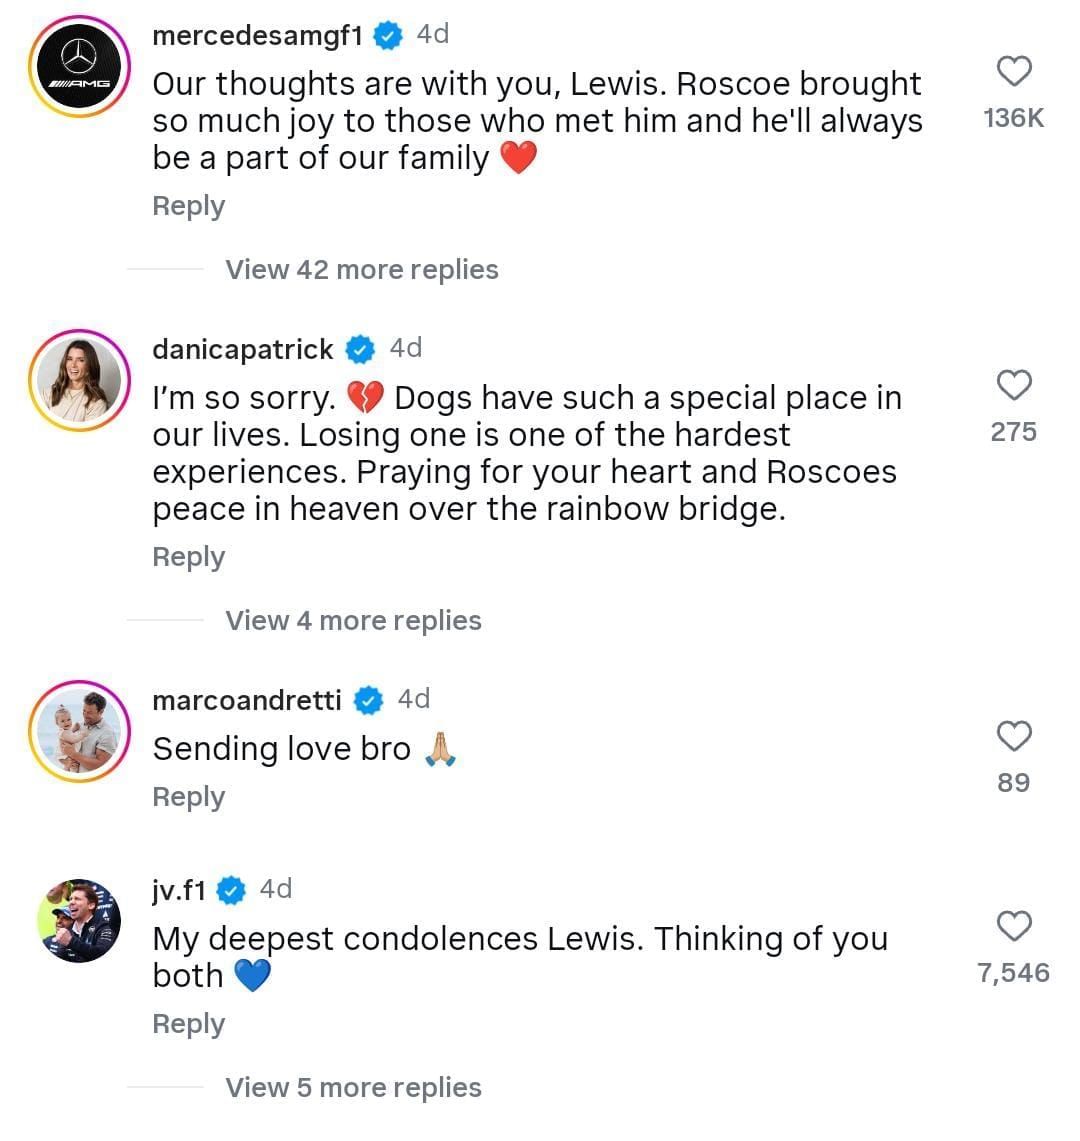Image resolution: width=1080 pixels, height=1141 pixels.
Task: Like the jv.f1 condolences comment
Action: point(1014,926)
